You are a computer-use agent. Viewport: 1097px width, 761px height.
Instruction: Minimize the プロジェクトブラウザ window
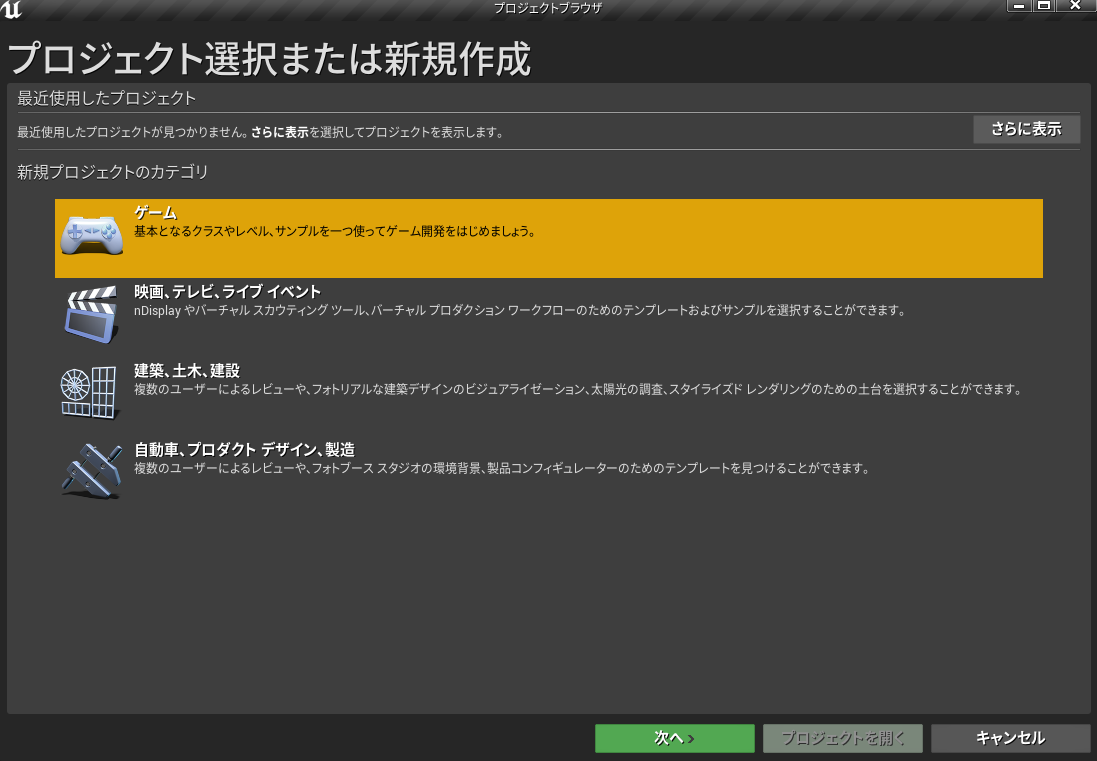click(1018, 6)
